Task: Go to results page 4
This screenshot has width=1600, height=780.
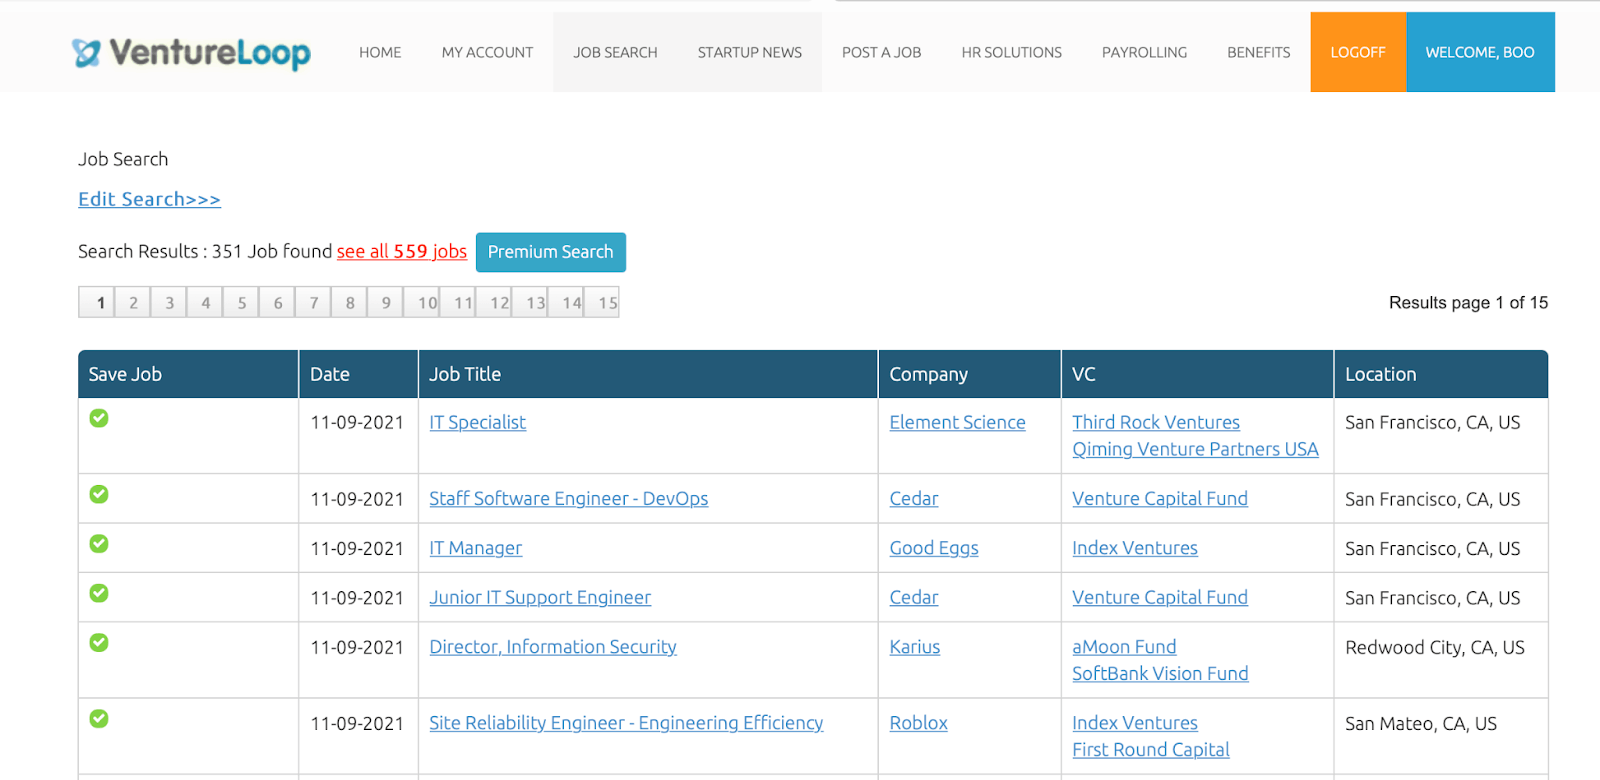Action: tap(205, 302)
